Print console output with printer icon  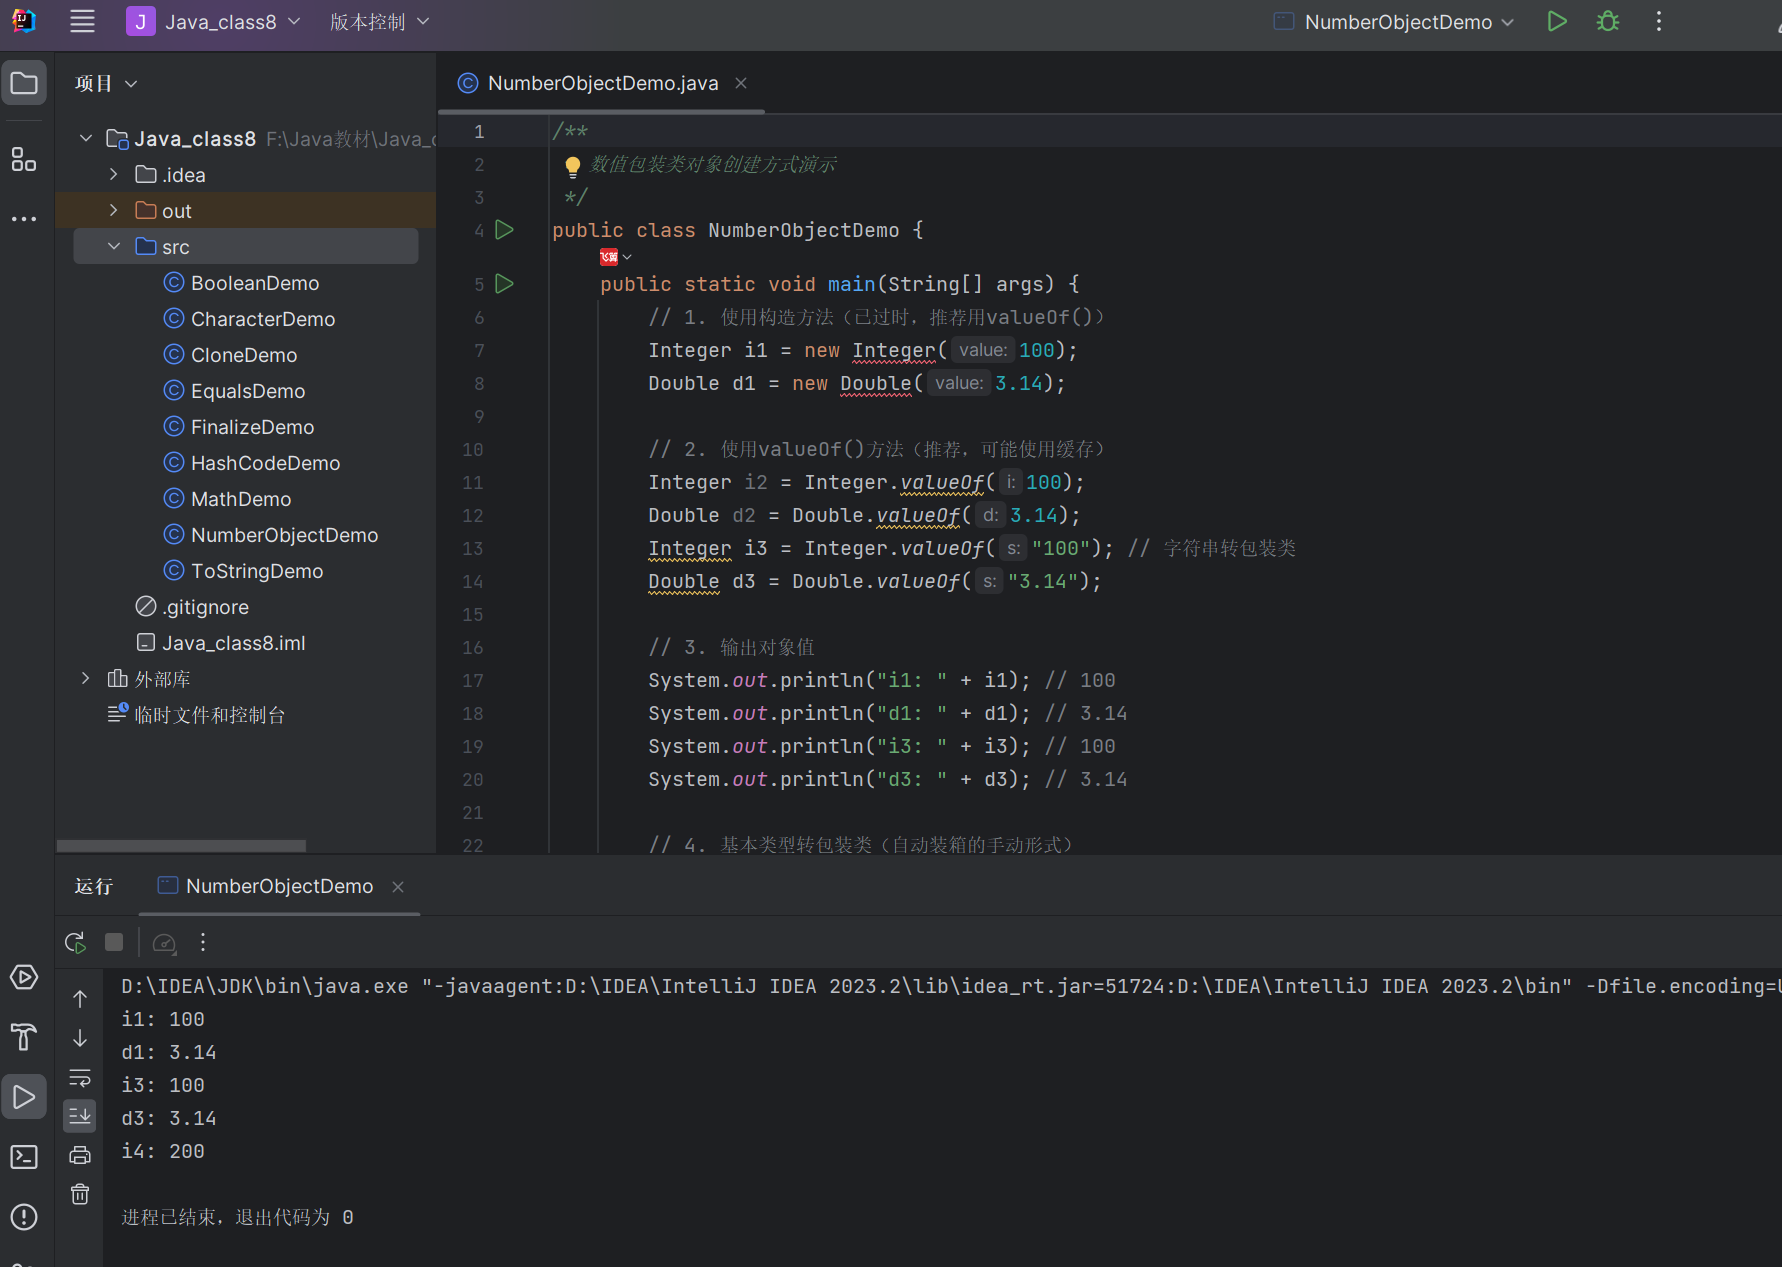(x=80, y=1155)
